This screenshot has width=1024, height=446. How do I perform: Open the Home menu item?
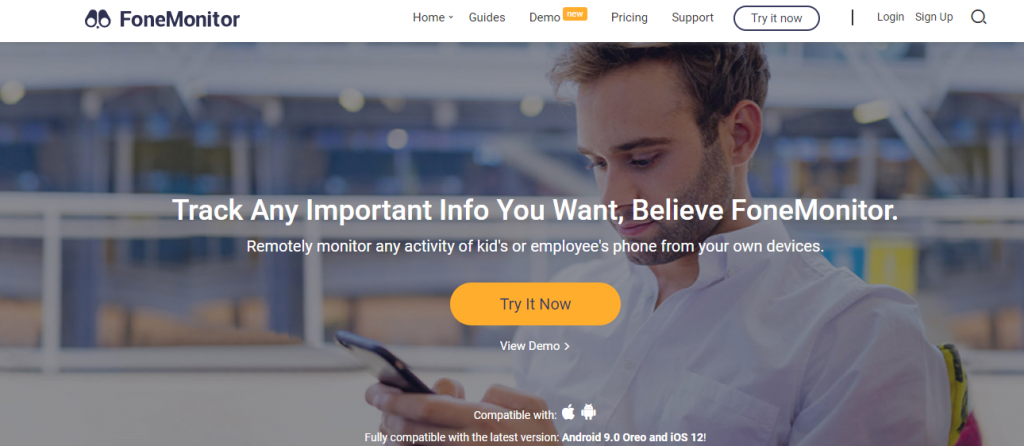[x=428, y=18]
